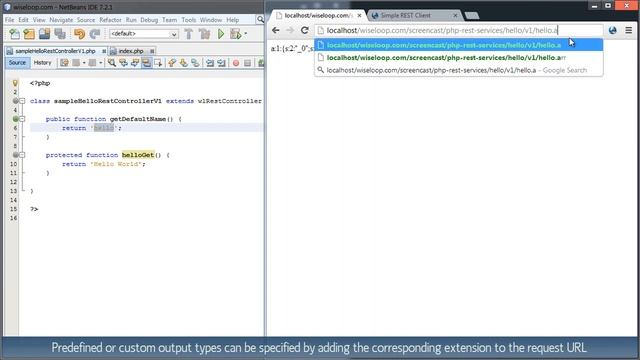Undo the last edit in NetBeans
The image size is (640, 360).
79,34
